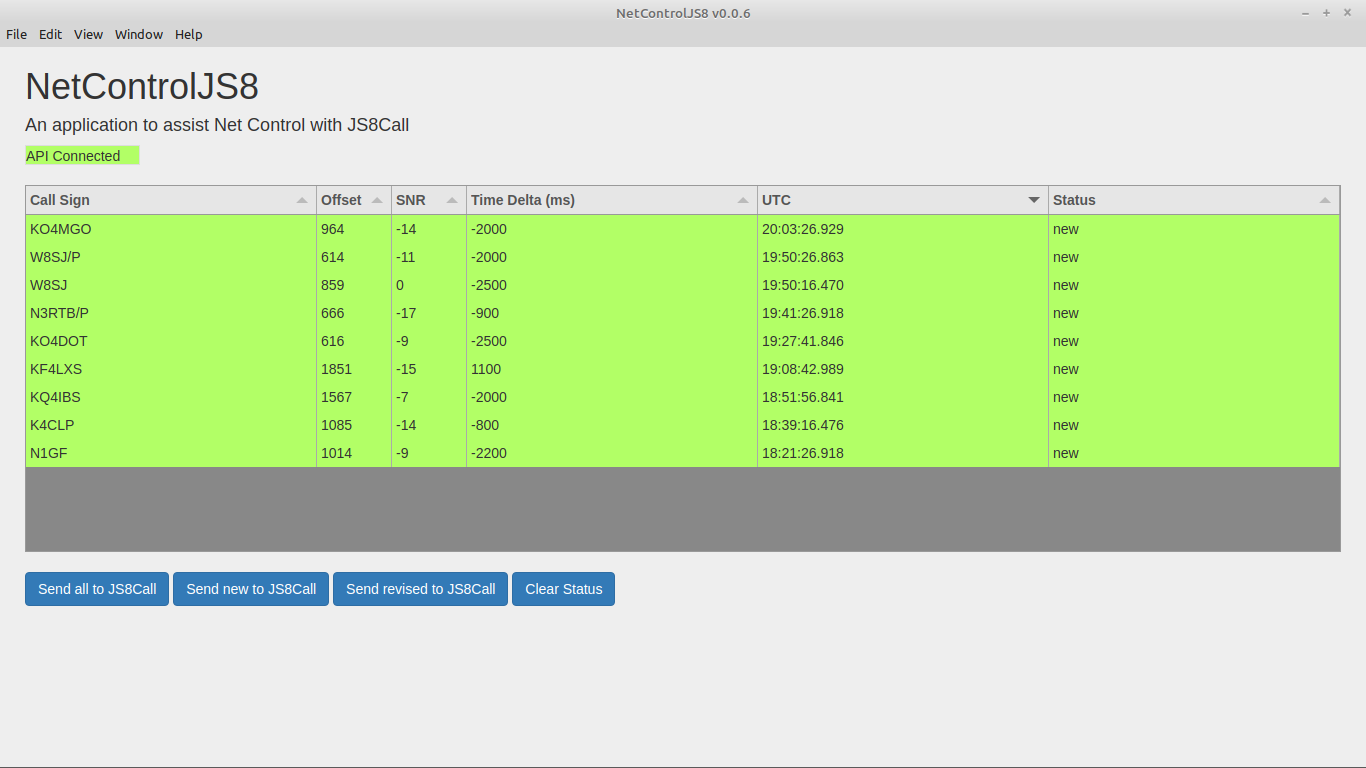Screen dimensions: 1366x768
Task: Click the Time Delta sort arrow icon
Action: tap(743, 200)
